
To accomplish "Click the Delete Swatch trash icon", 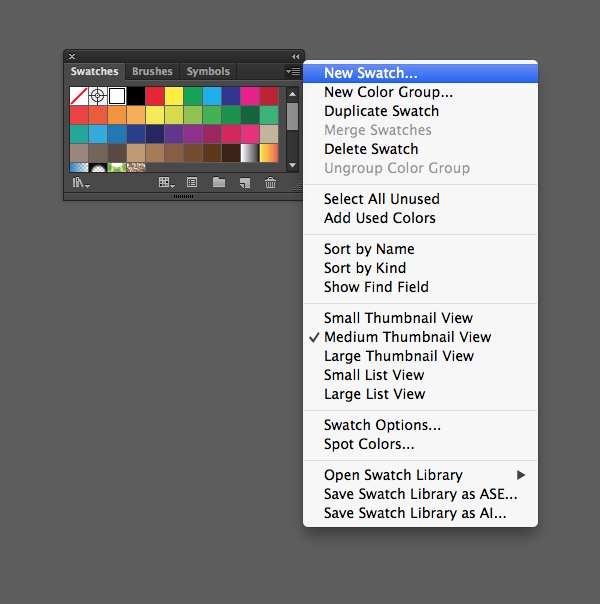I will coord(270,183).
